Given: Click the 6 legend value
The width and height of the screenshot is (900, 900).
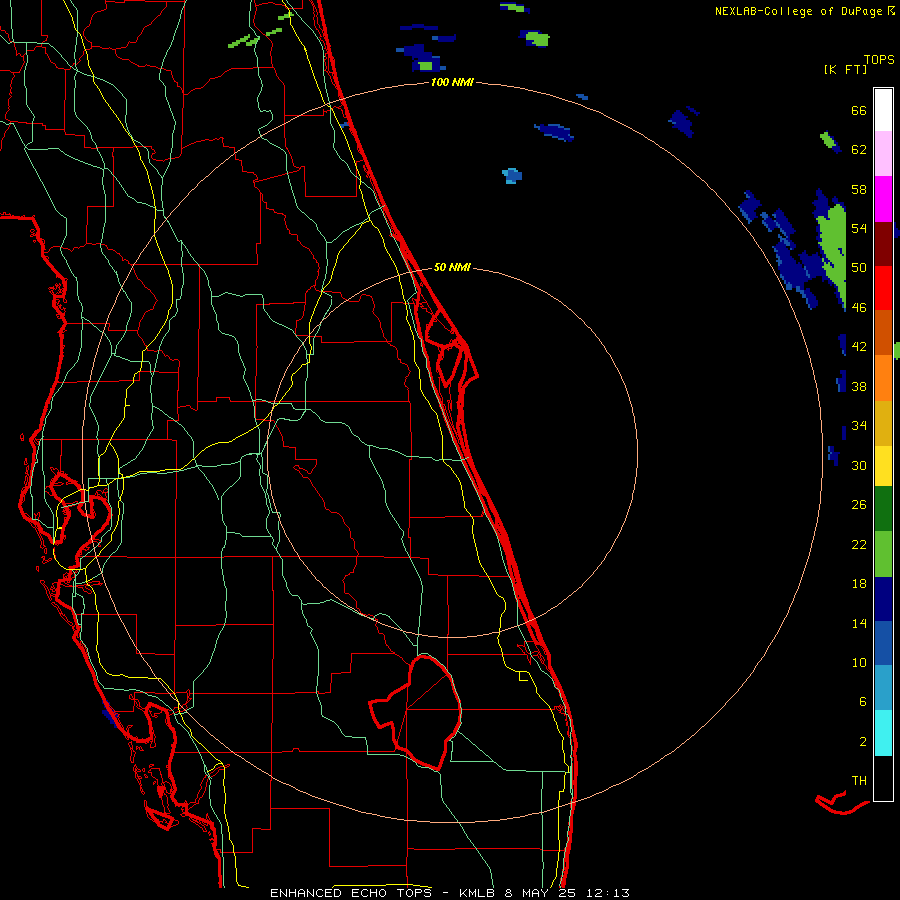Looking at the screenshot, I should tap(863, 702).
